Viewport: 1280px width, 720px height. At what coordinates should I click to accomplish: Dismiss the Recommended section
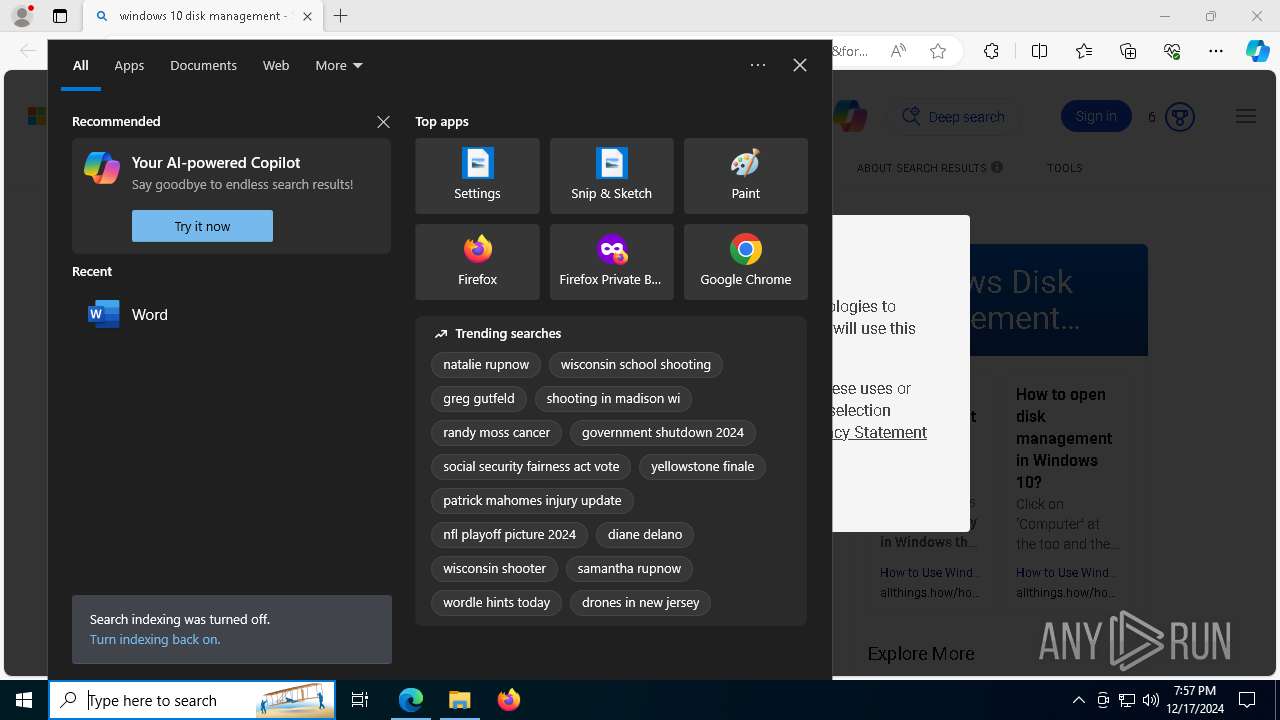click(383, 121)
